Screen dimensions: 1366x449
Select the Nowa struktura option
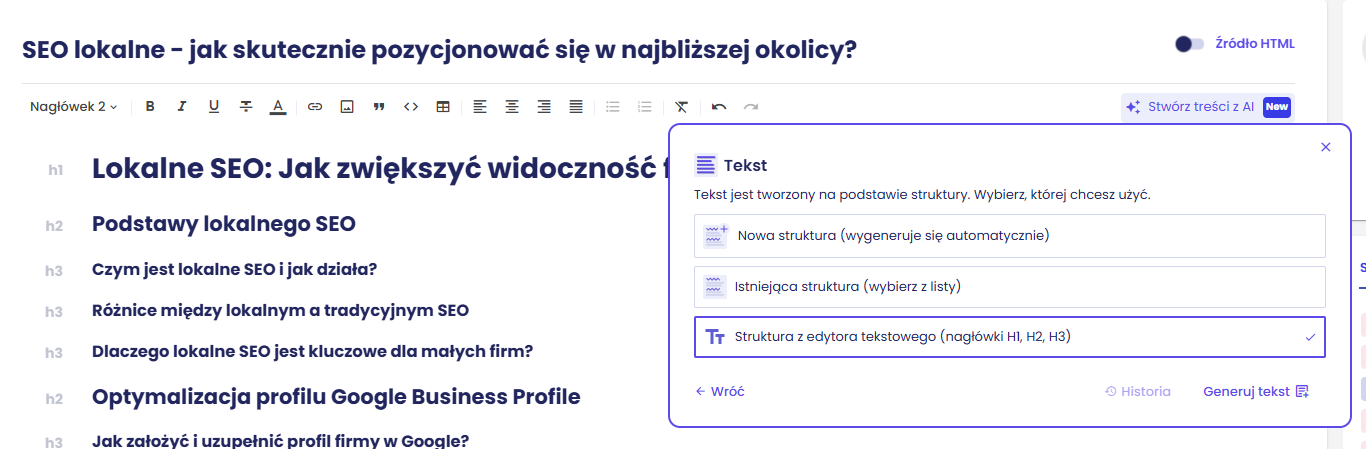click(1009, 236)
